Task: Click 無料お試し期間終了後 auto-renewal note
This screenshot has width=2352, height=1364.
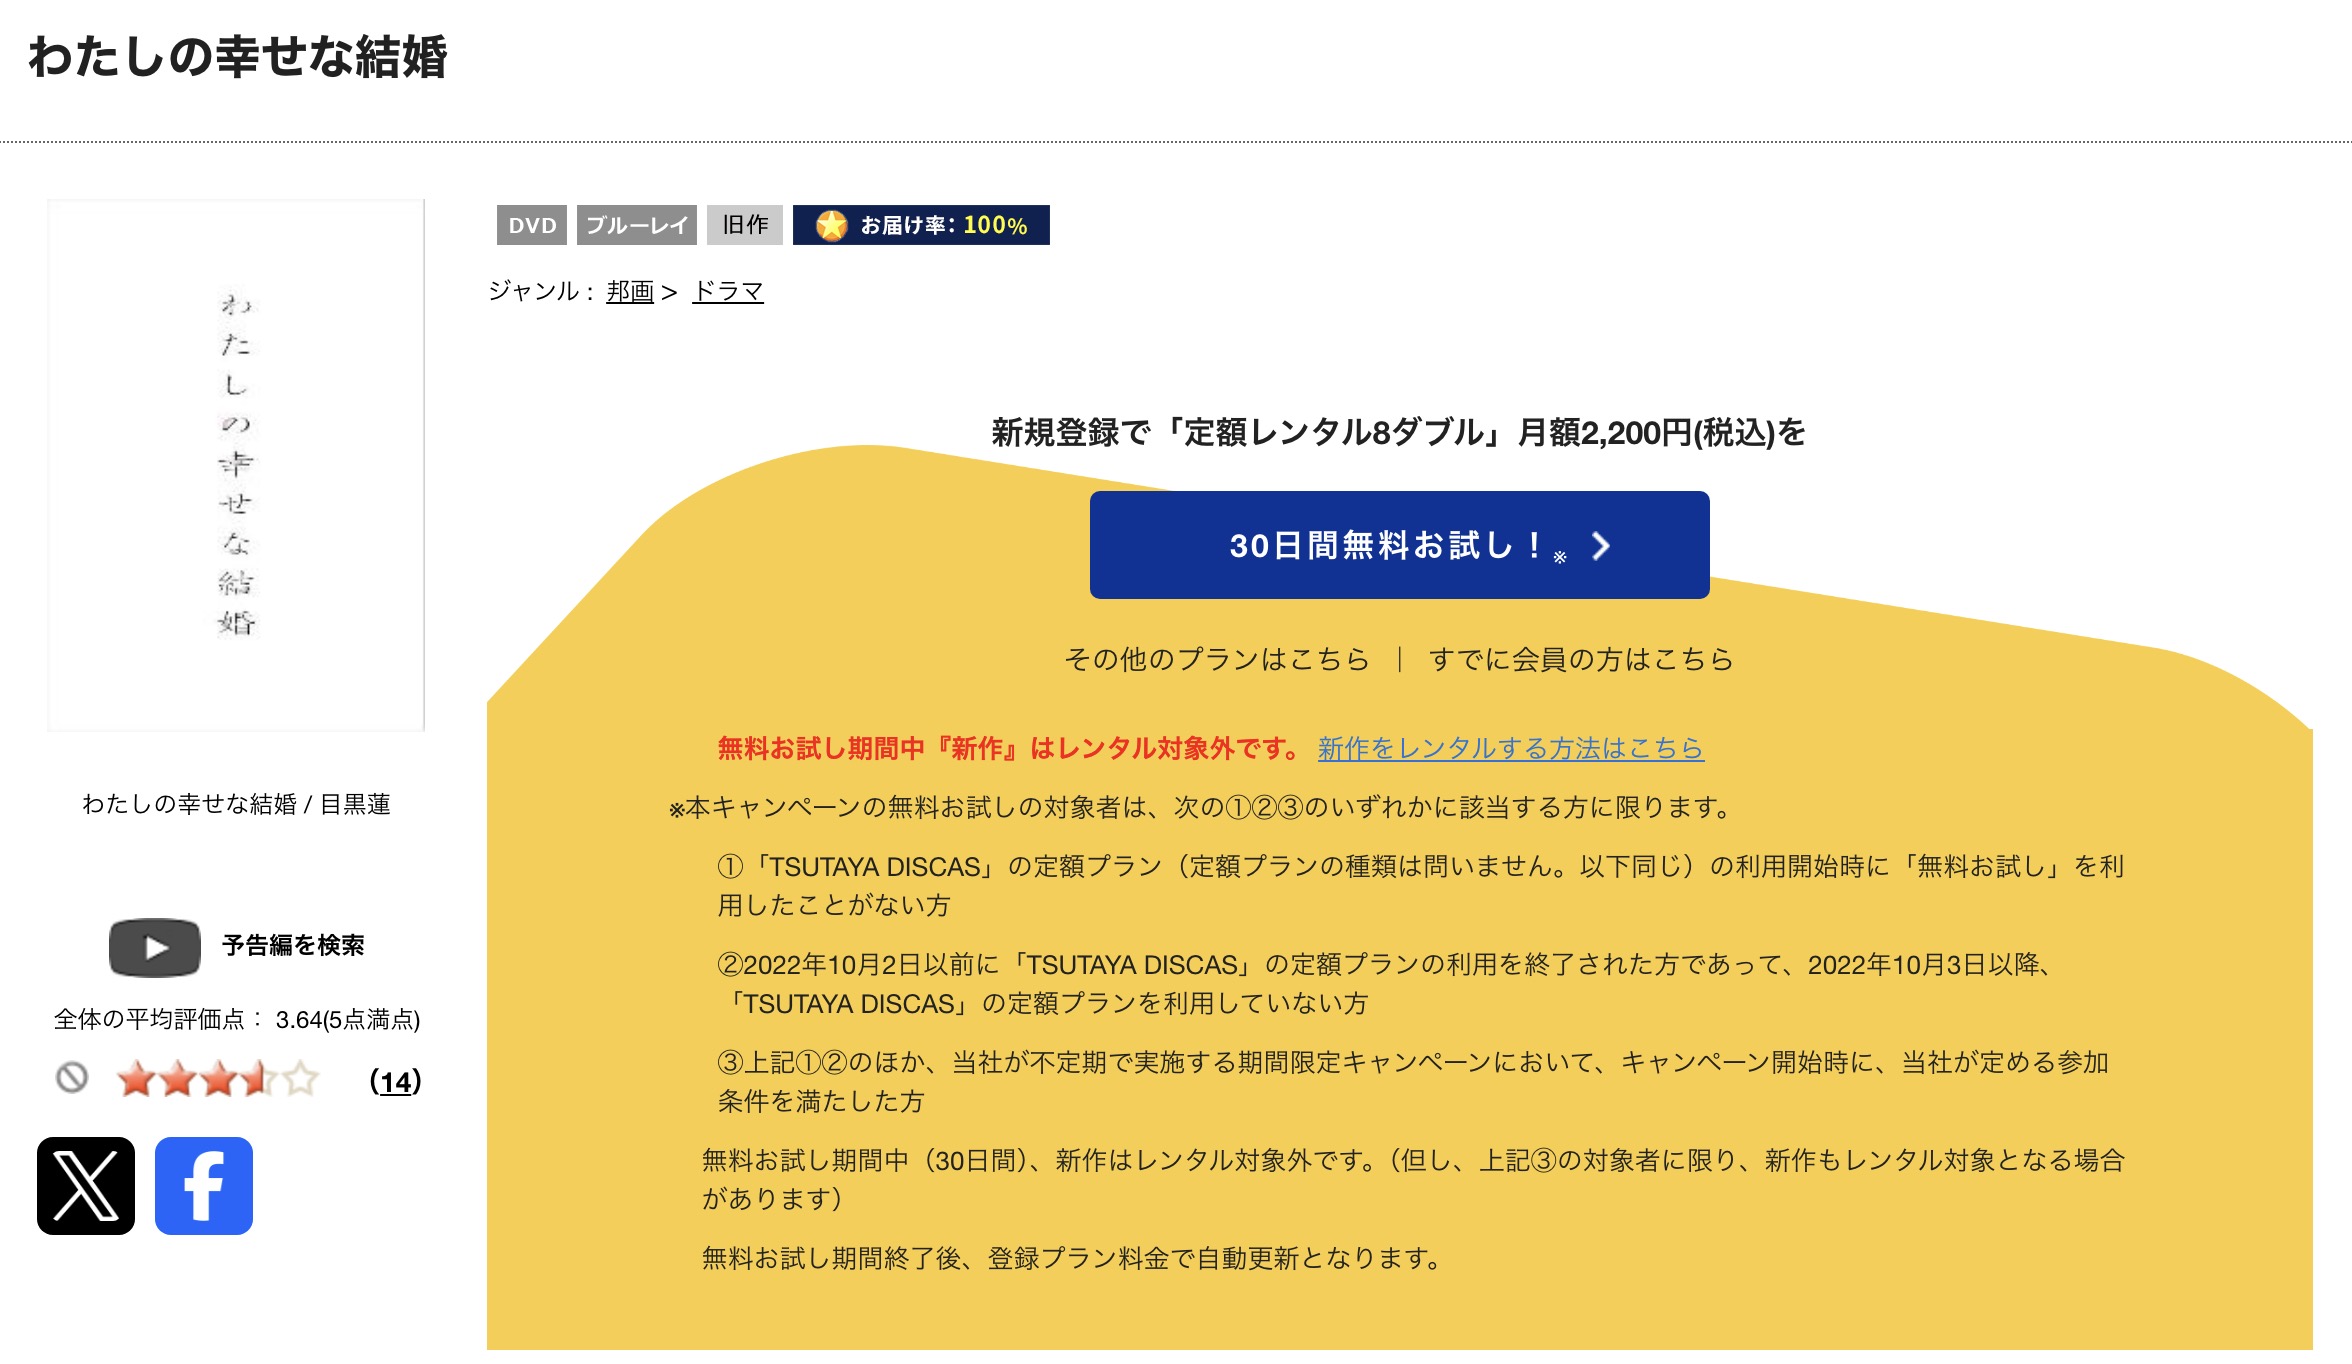Action: pos(1072,1258)
